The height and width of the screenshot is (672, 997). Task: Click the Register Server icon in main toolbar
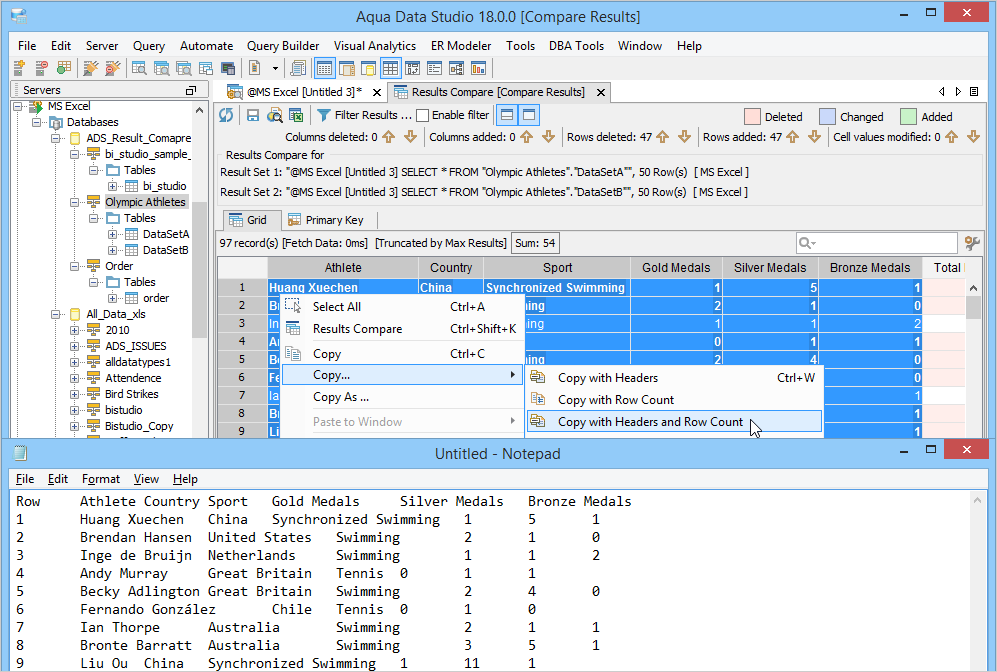[x=19, y=68]
